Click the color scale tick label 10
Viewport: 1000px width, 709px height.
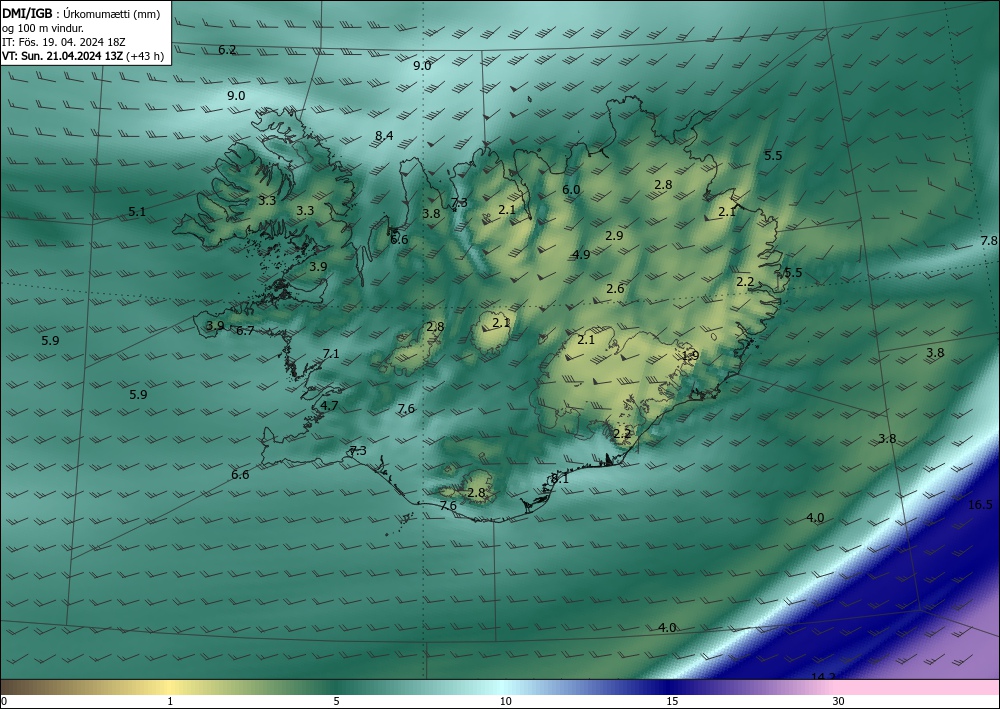505,701
